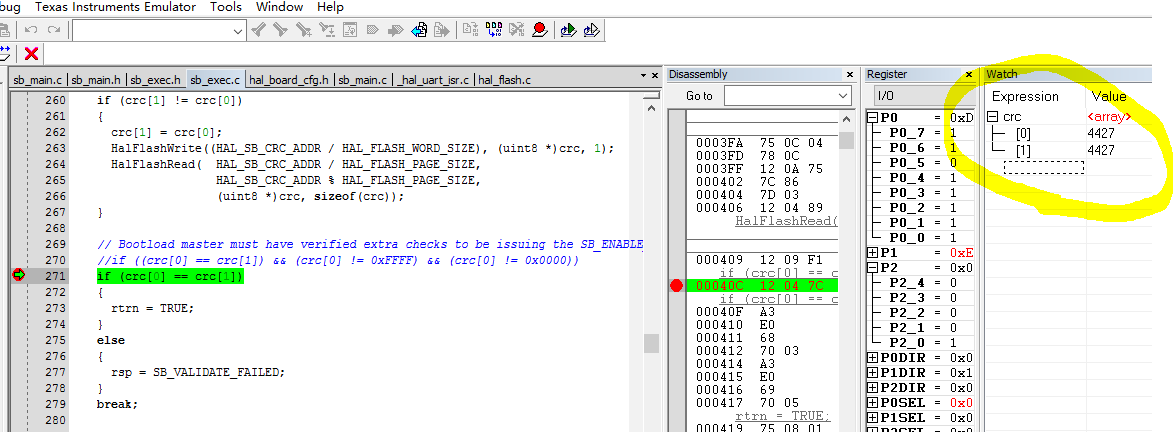Click the editor vertical scrollbar thumb
This screenshot has width=1173, height=432.
[652, 343]
